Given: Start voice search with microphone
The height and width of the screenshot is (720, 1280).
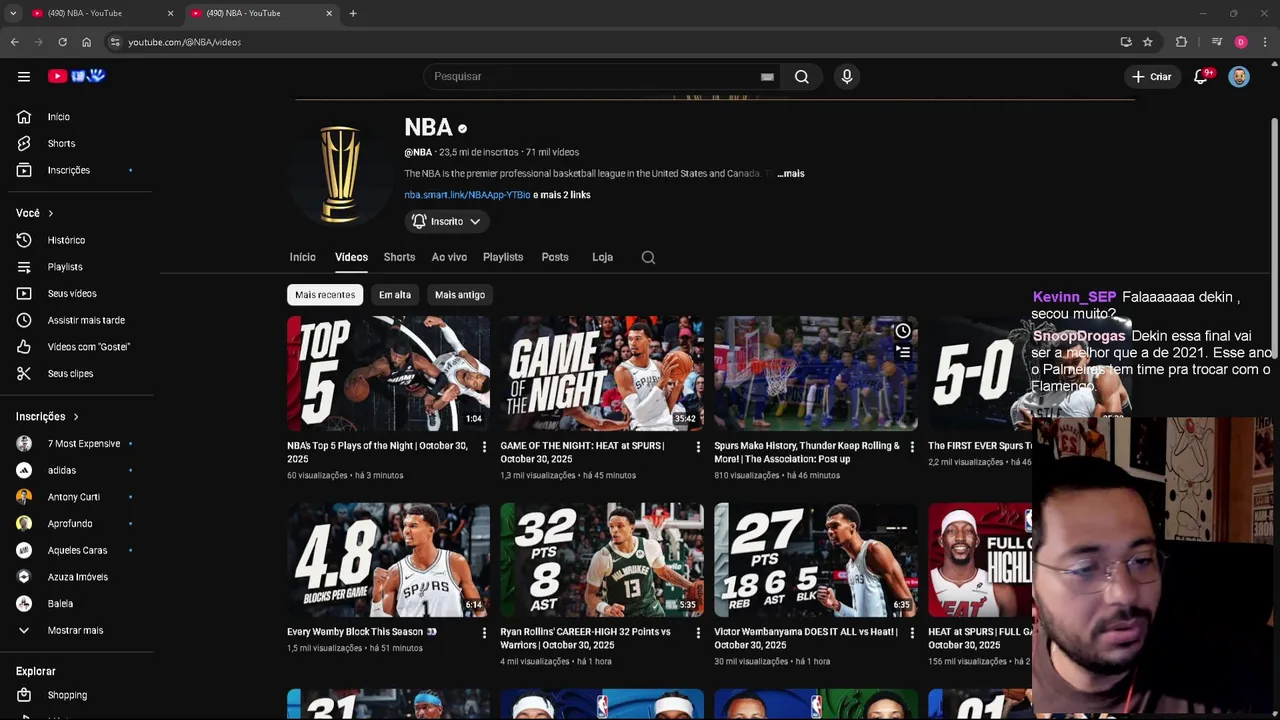Looking at the screenshot, I should pyautogui.click(x=847, y=76).
